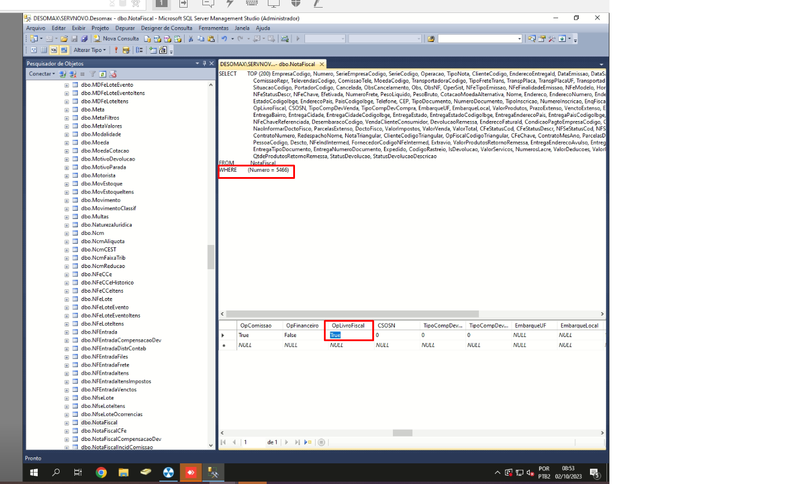The width and height of the screenshot is (800, 484).
Task: Click the Execute SQL red exclamation icon
Action: coord(116,50)
